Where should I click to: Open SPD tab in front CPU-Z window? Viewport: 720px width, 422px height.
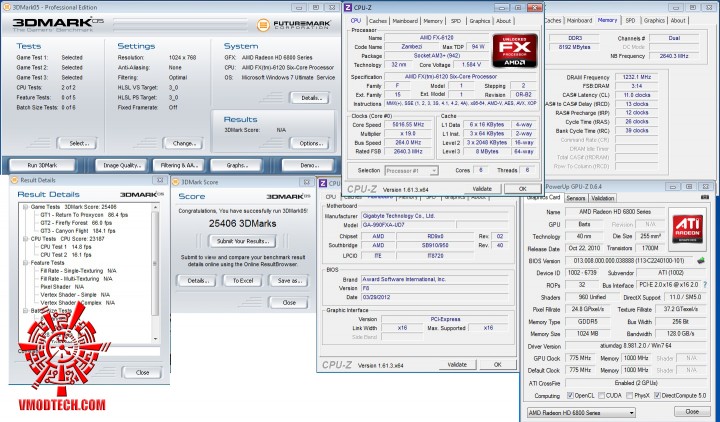pos(456,21)
